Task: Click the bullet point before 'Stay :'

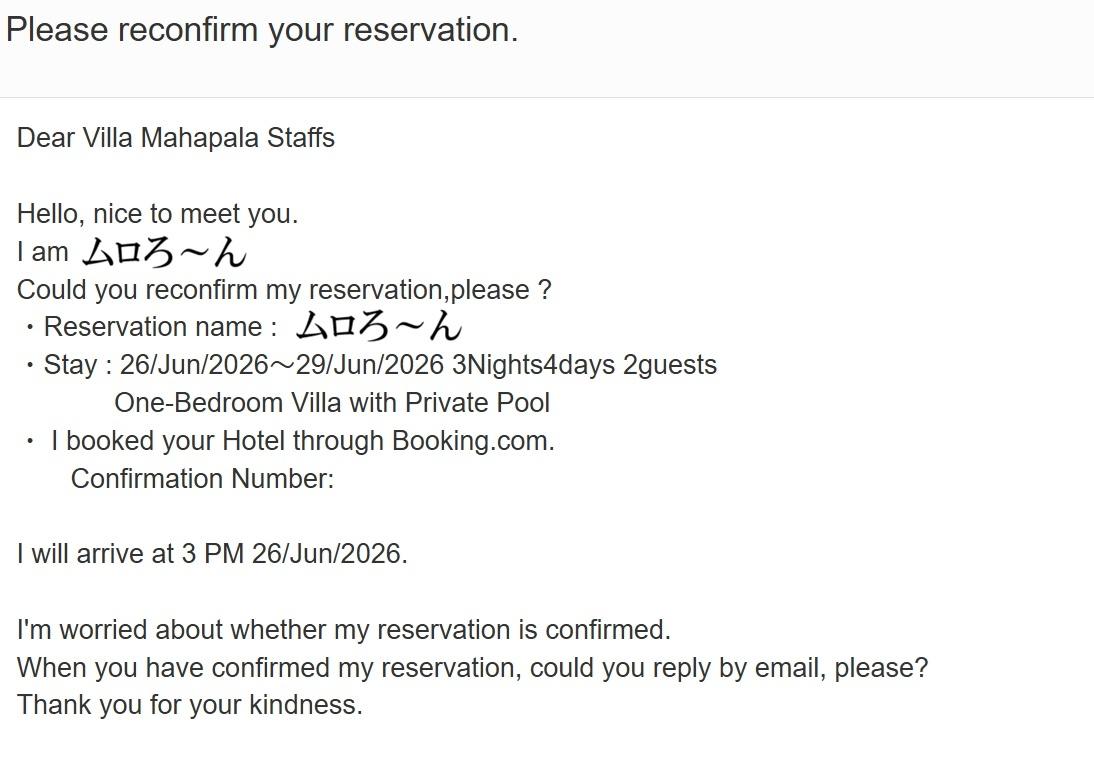Action: [x=29, y=365]
